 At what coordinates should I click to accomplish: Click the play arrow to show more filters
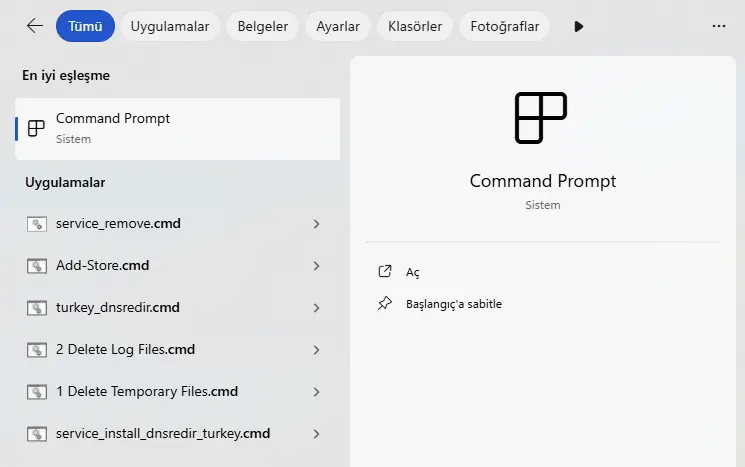578,26
